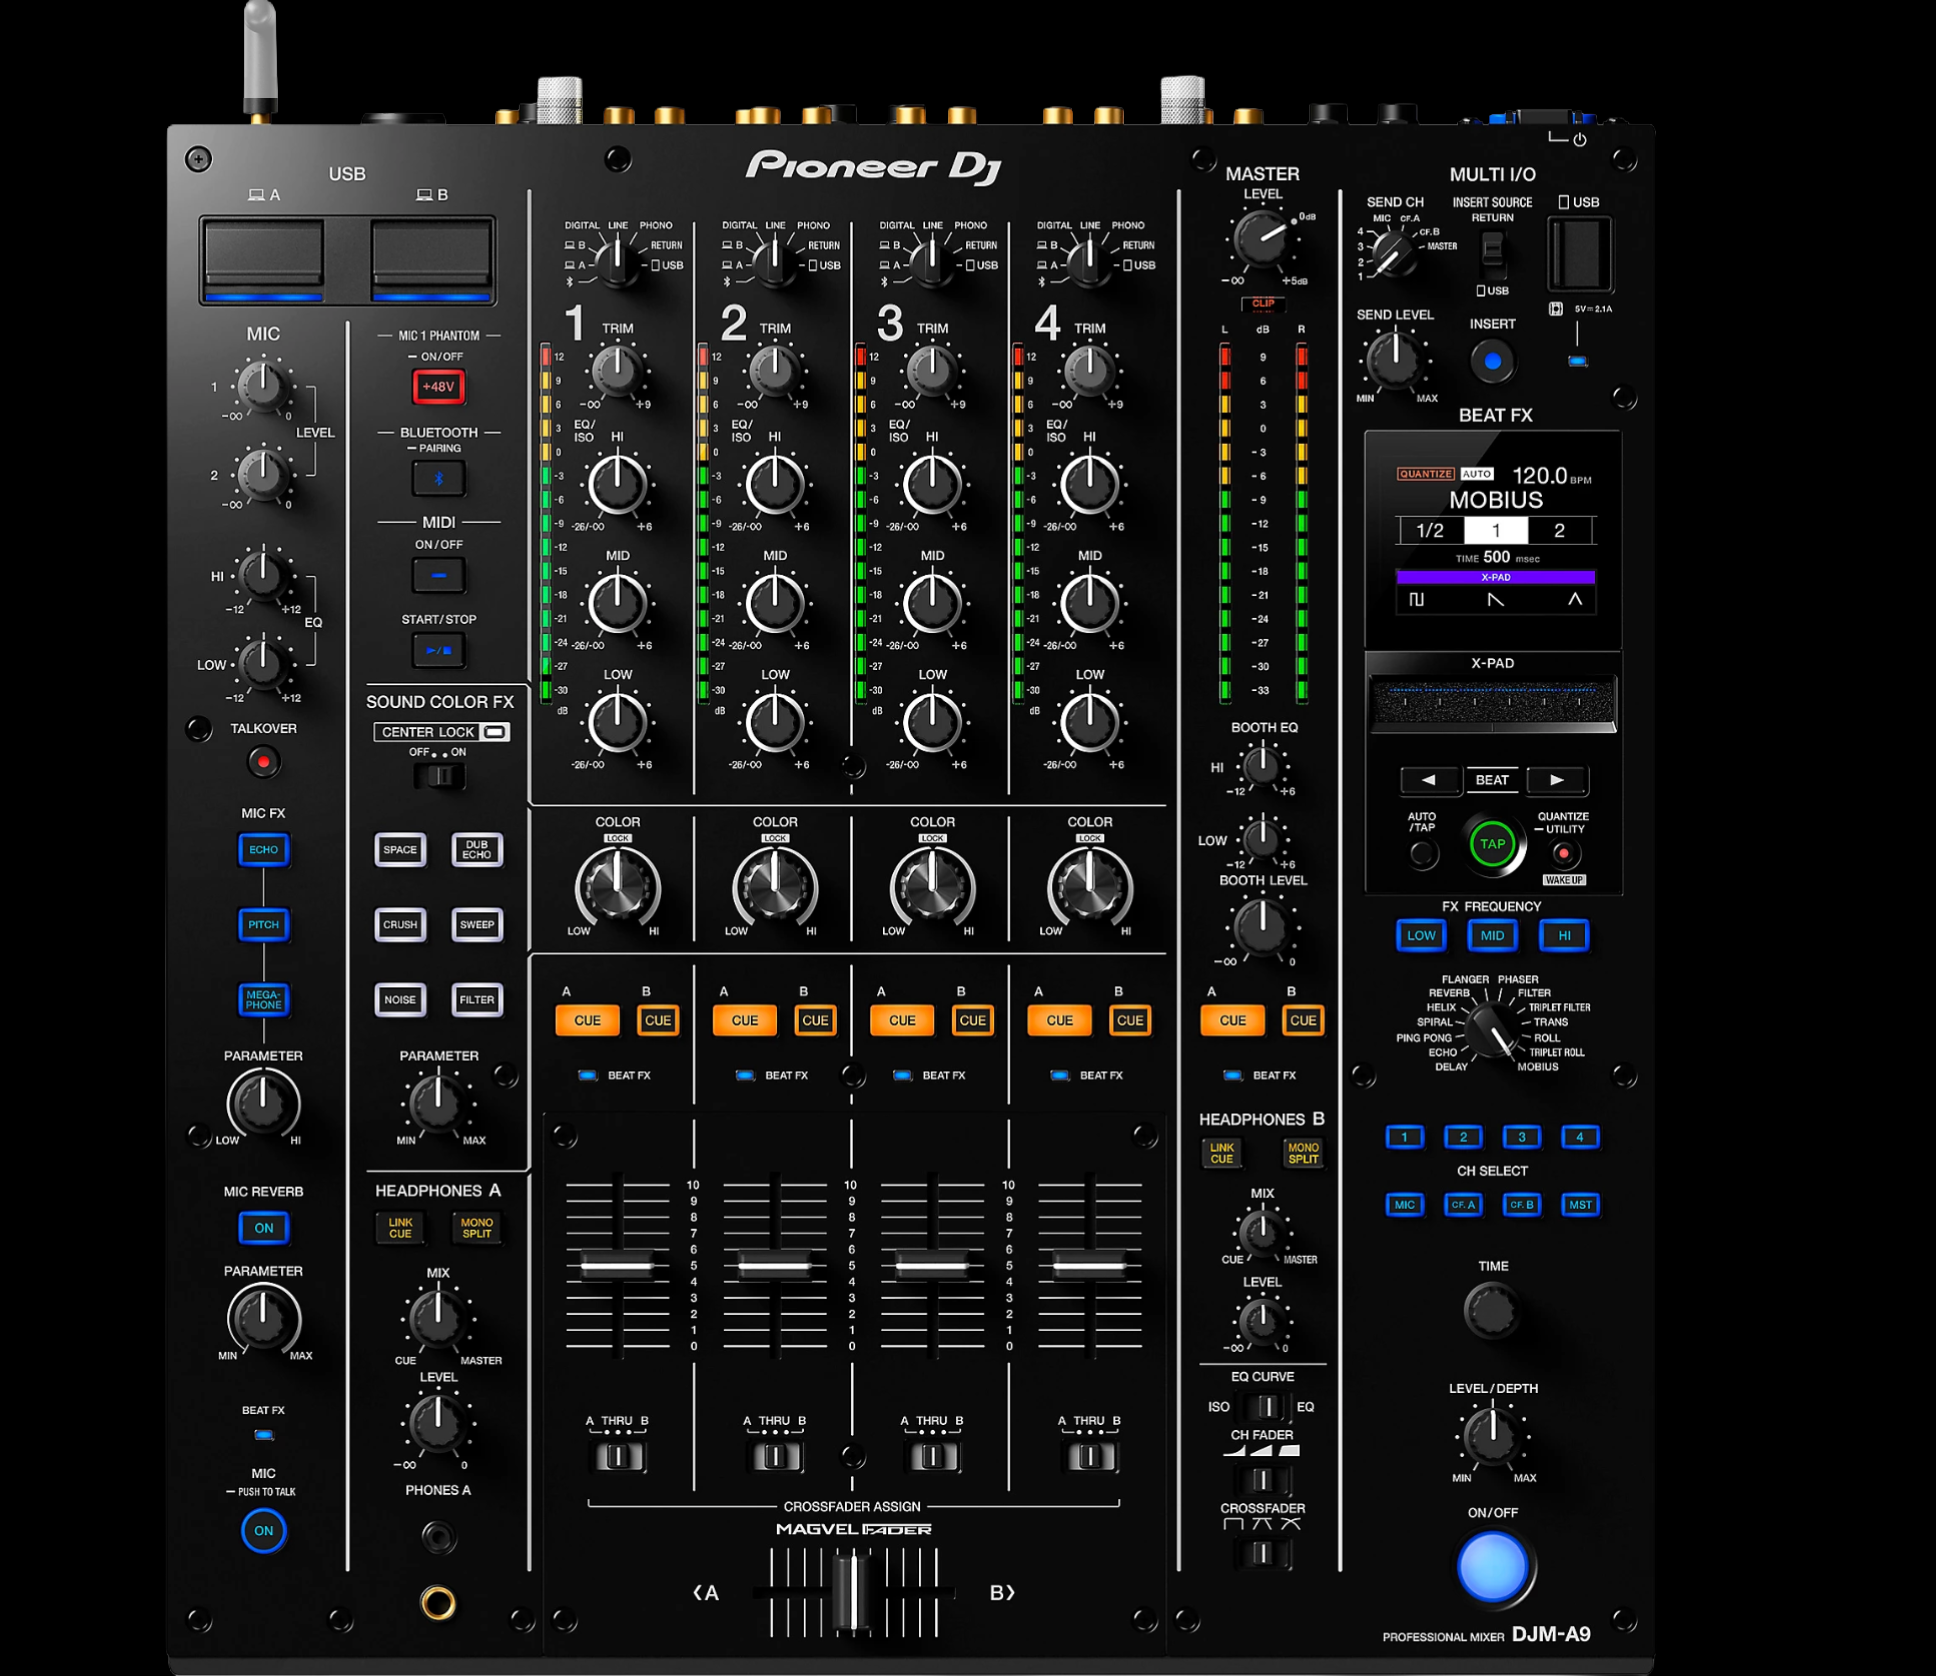Select the MST CH SELECT button
The height and width of the screenshot is (1676, 1936).
(1580, 1205)
